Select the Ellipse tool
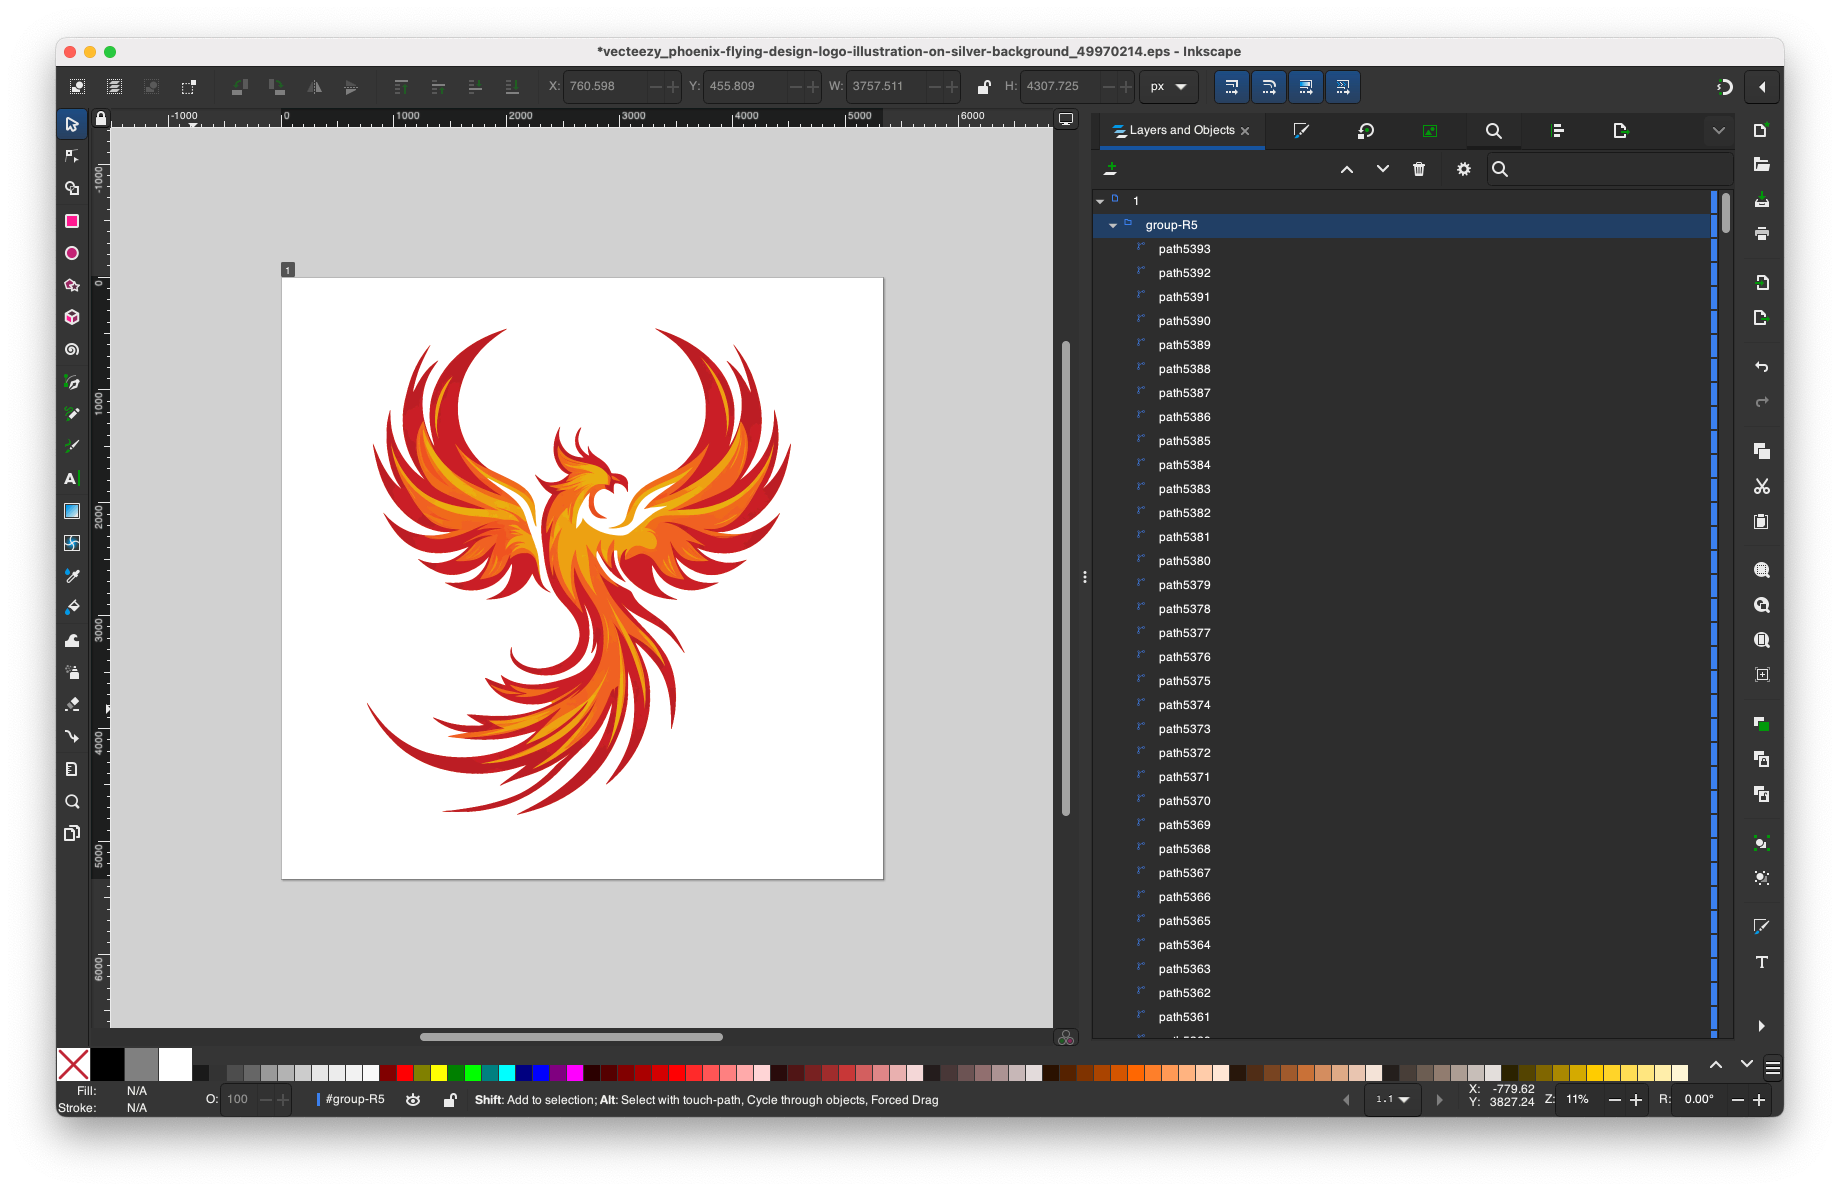 (72, 253)
